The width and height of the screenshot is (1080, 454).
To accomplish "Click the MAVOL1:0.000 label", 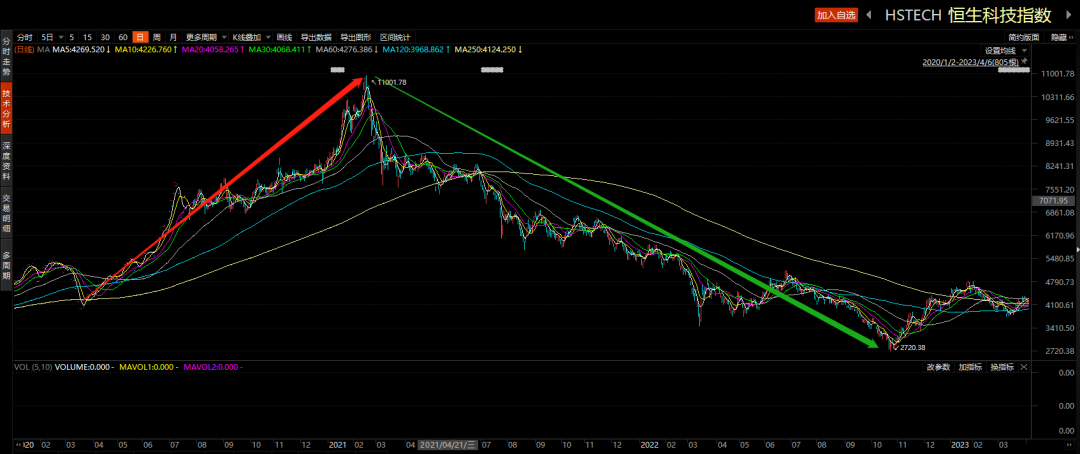I will [149, 367].
